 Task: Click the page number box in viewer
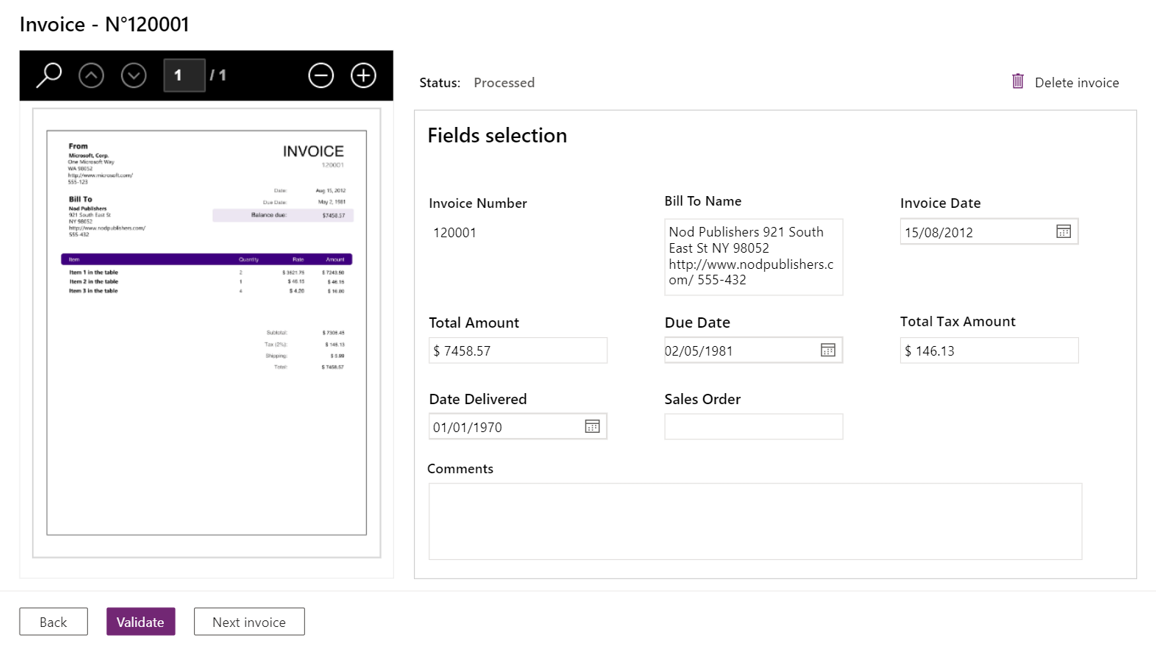(184, 75)
